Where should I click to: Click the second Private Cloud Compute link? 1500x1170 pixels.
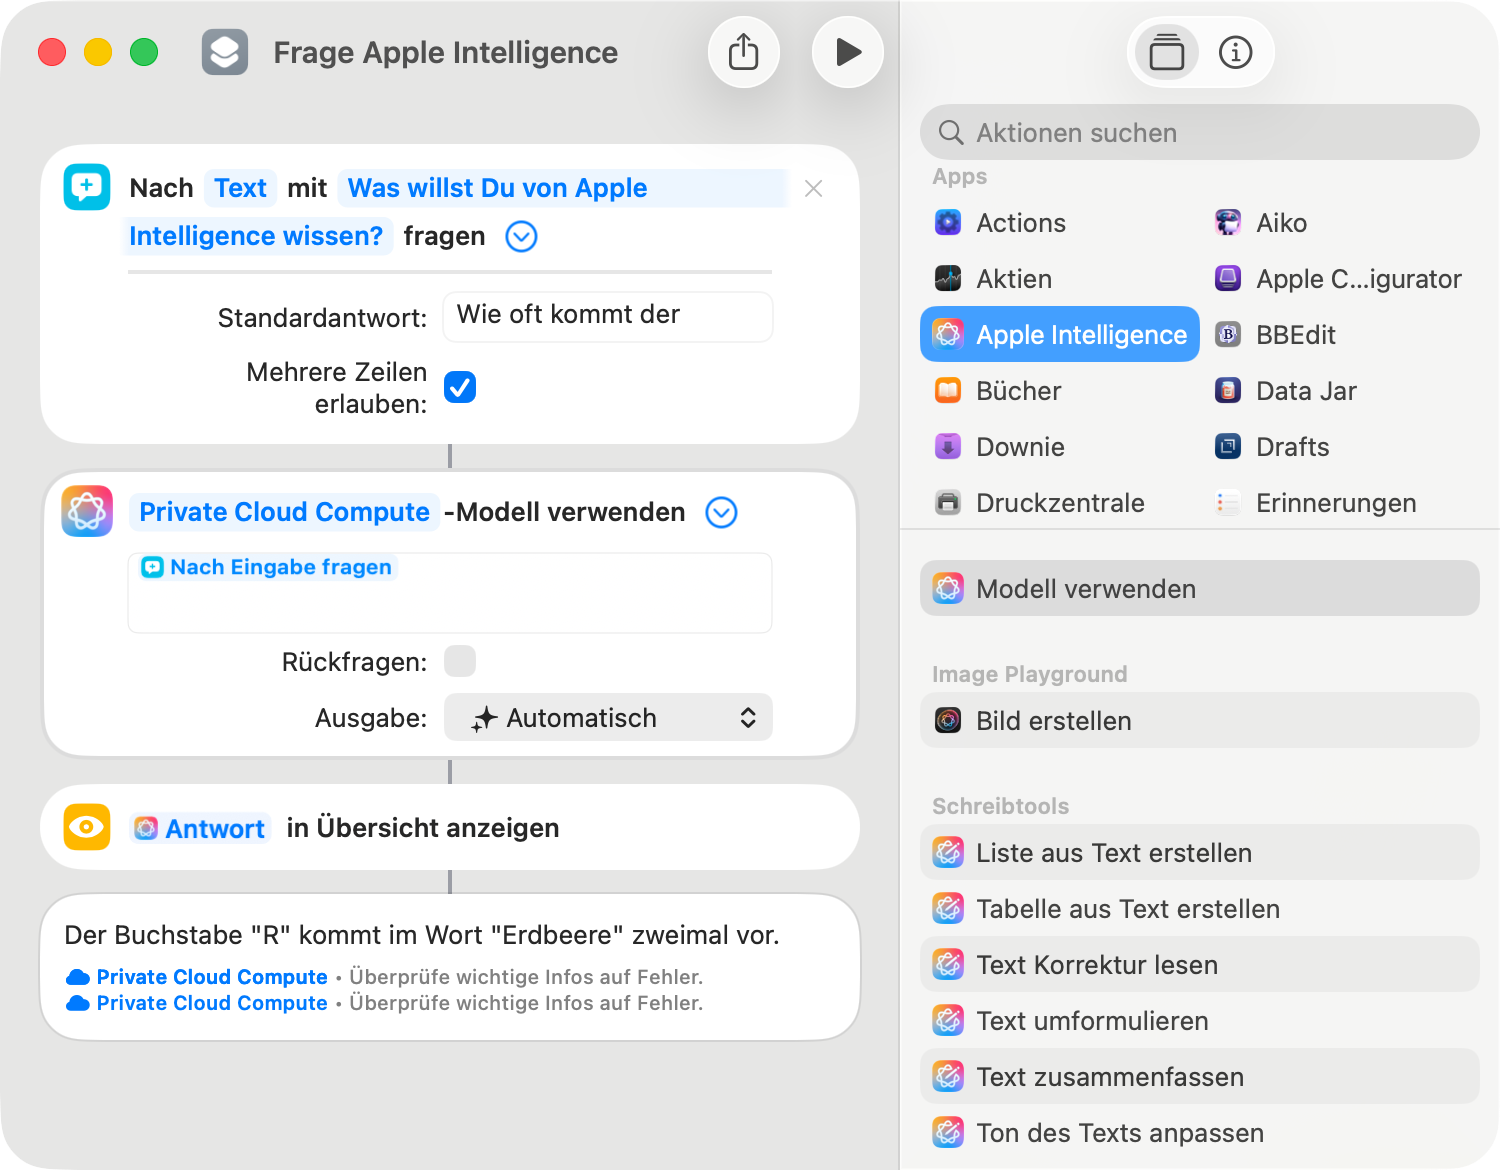[x=212, y=1003]
